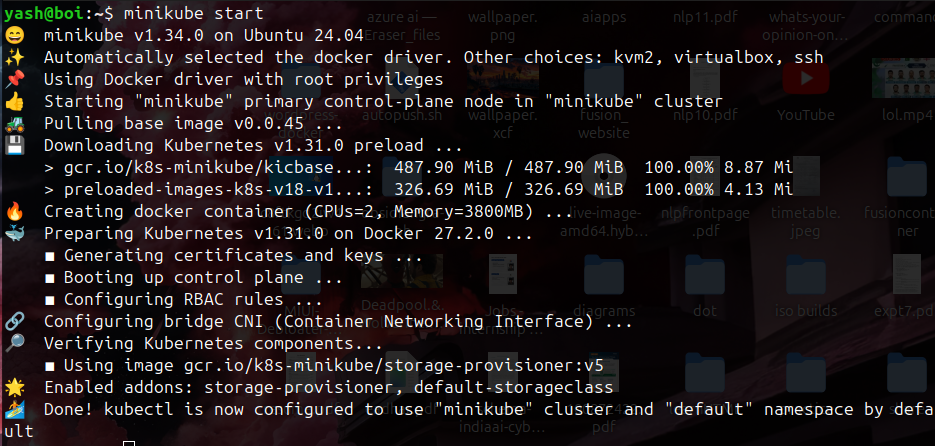Click the terminal cursor on the last line
The image size is (935, 446).
tap(129, 443)
